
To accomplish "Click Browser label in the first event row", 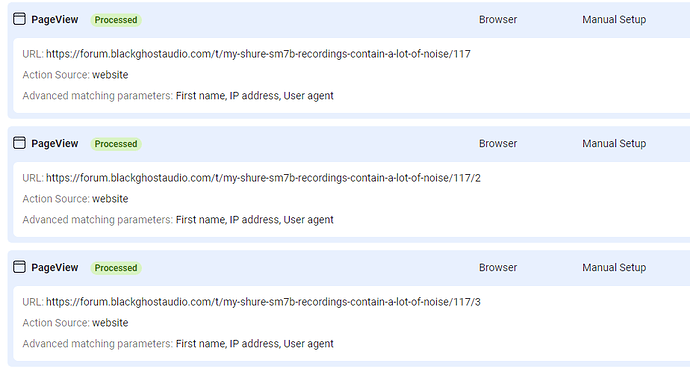I will 498,19.
